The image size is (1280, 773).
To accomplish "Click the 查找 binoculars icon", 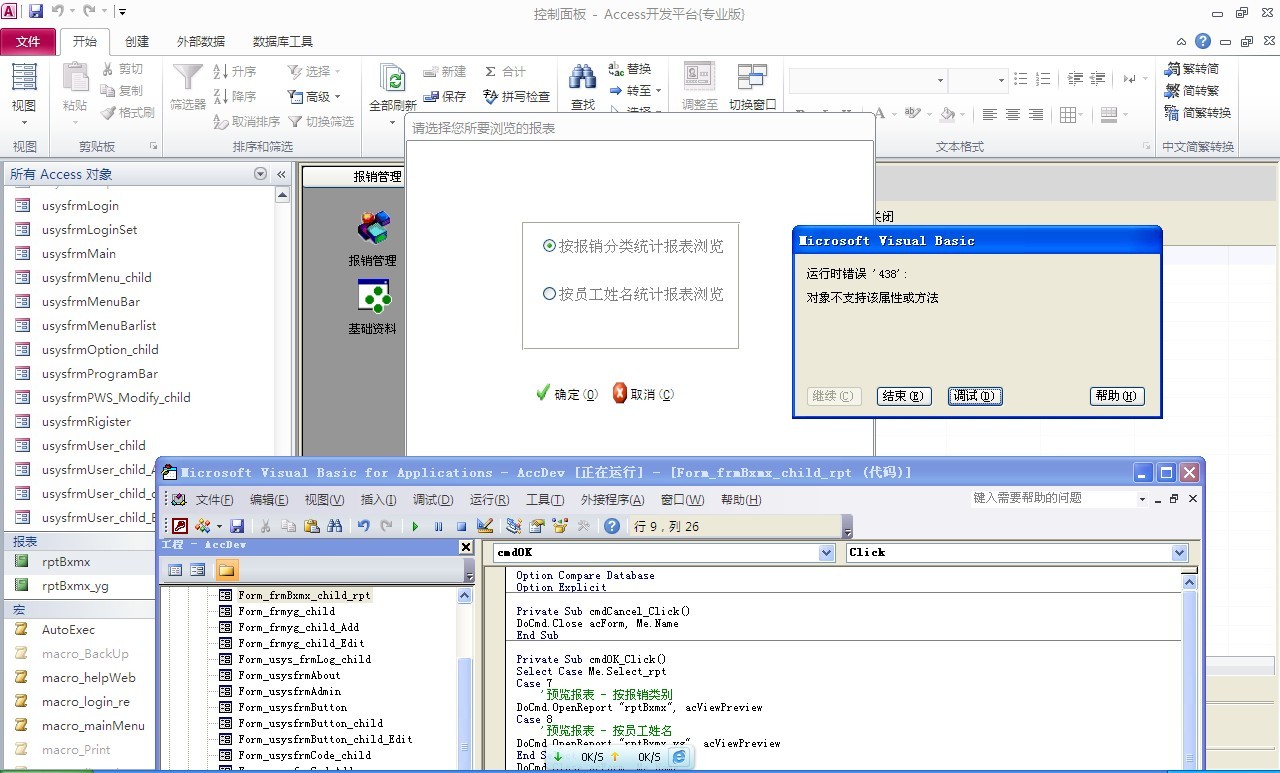I will click(x=583, y=78).
